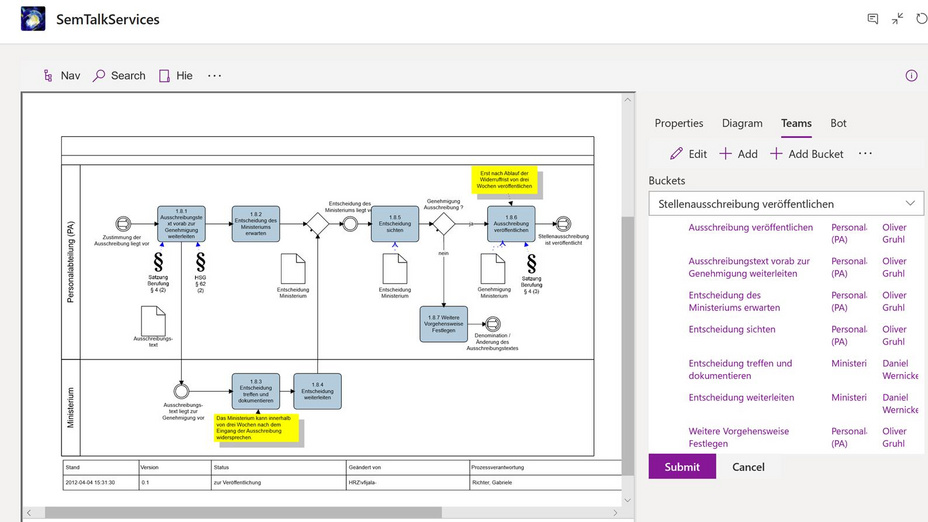
Task: Click the Submit button
Action: click(x=682, y=467)
